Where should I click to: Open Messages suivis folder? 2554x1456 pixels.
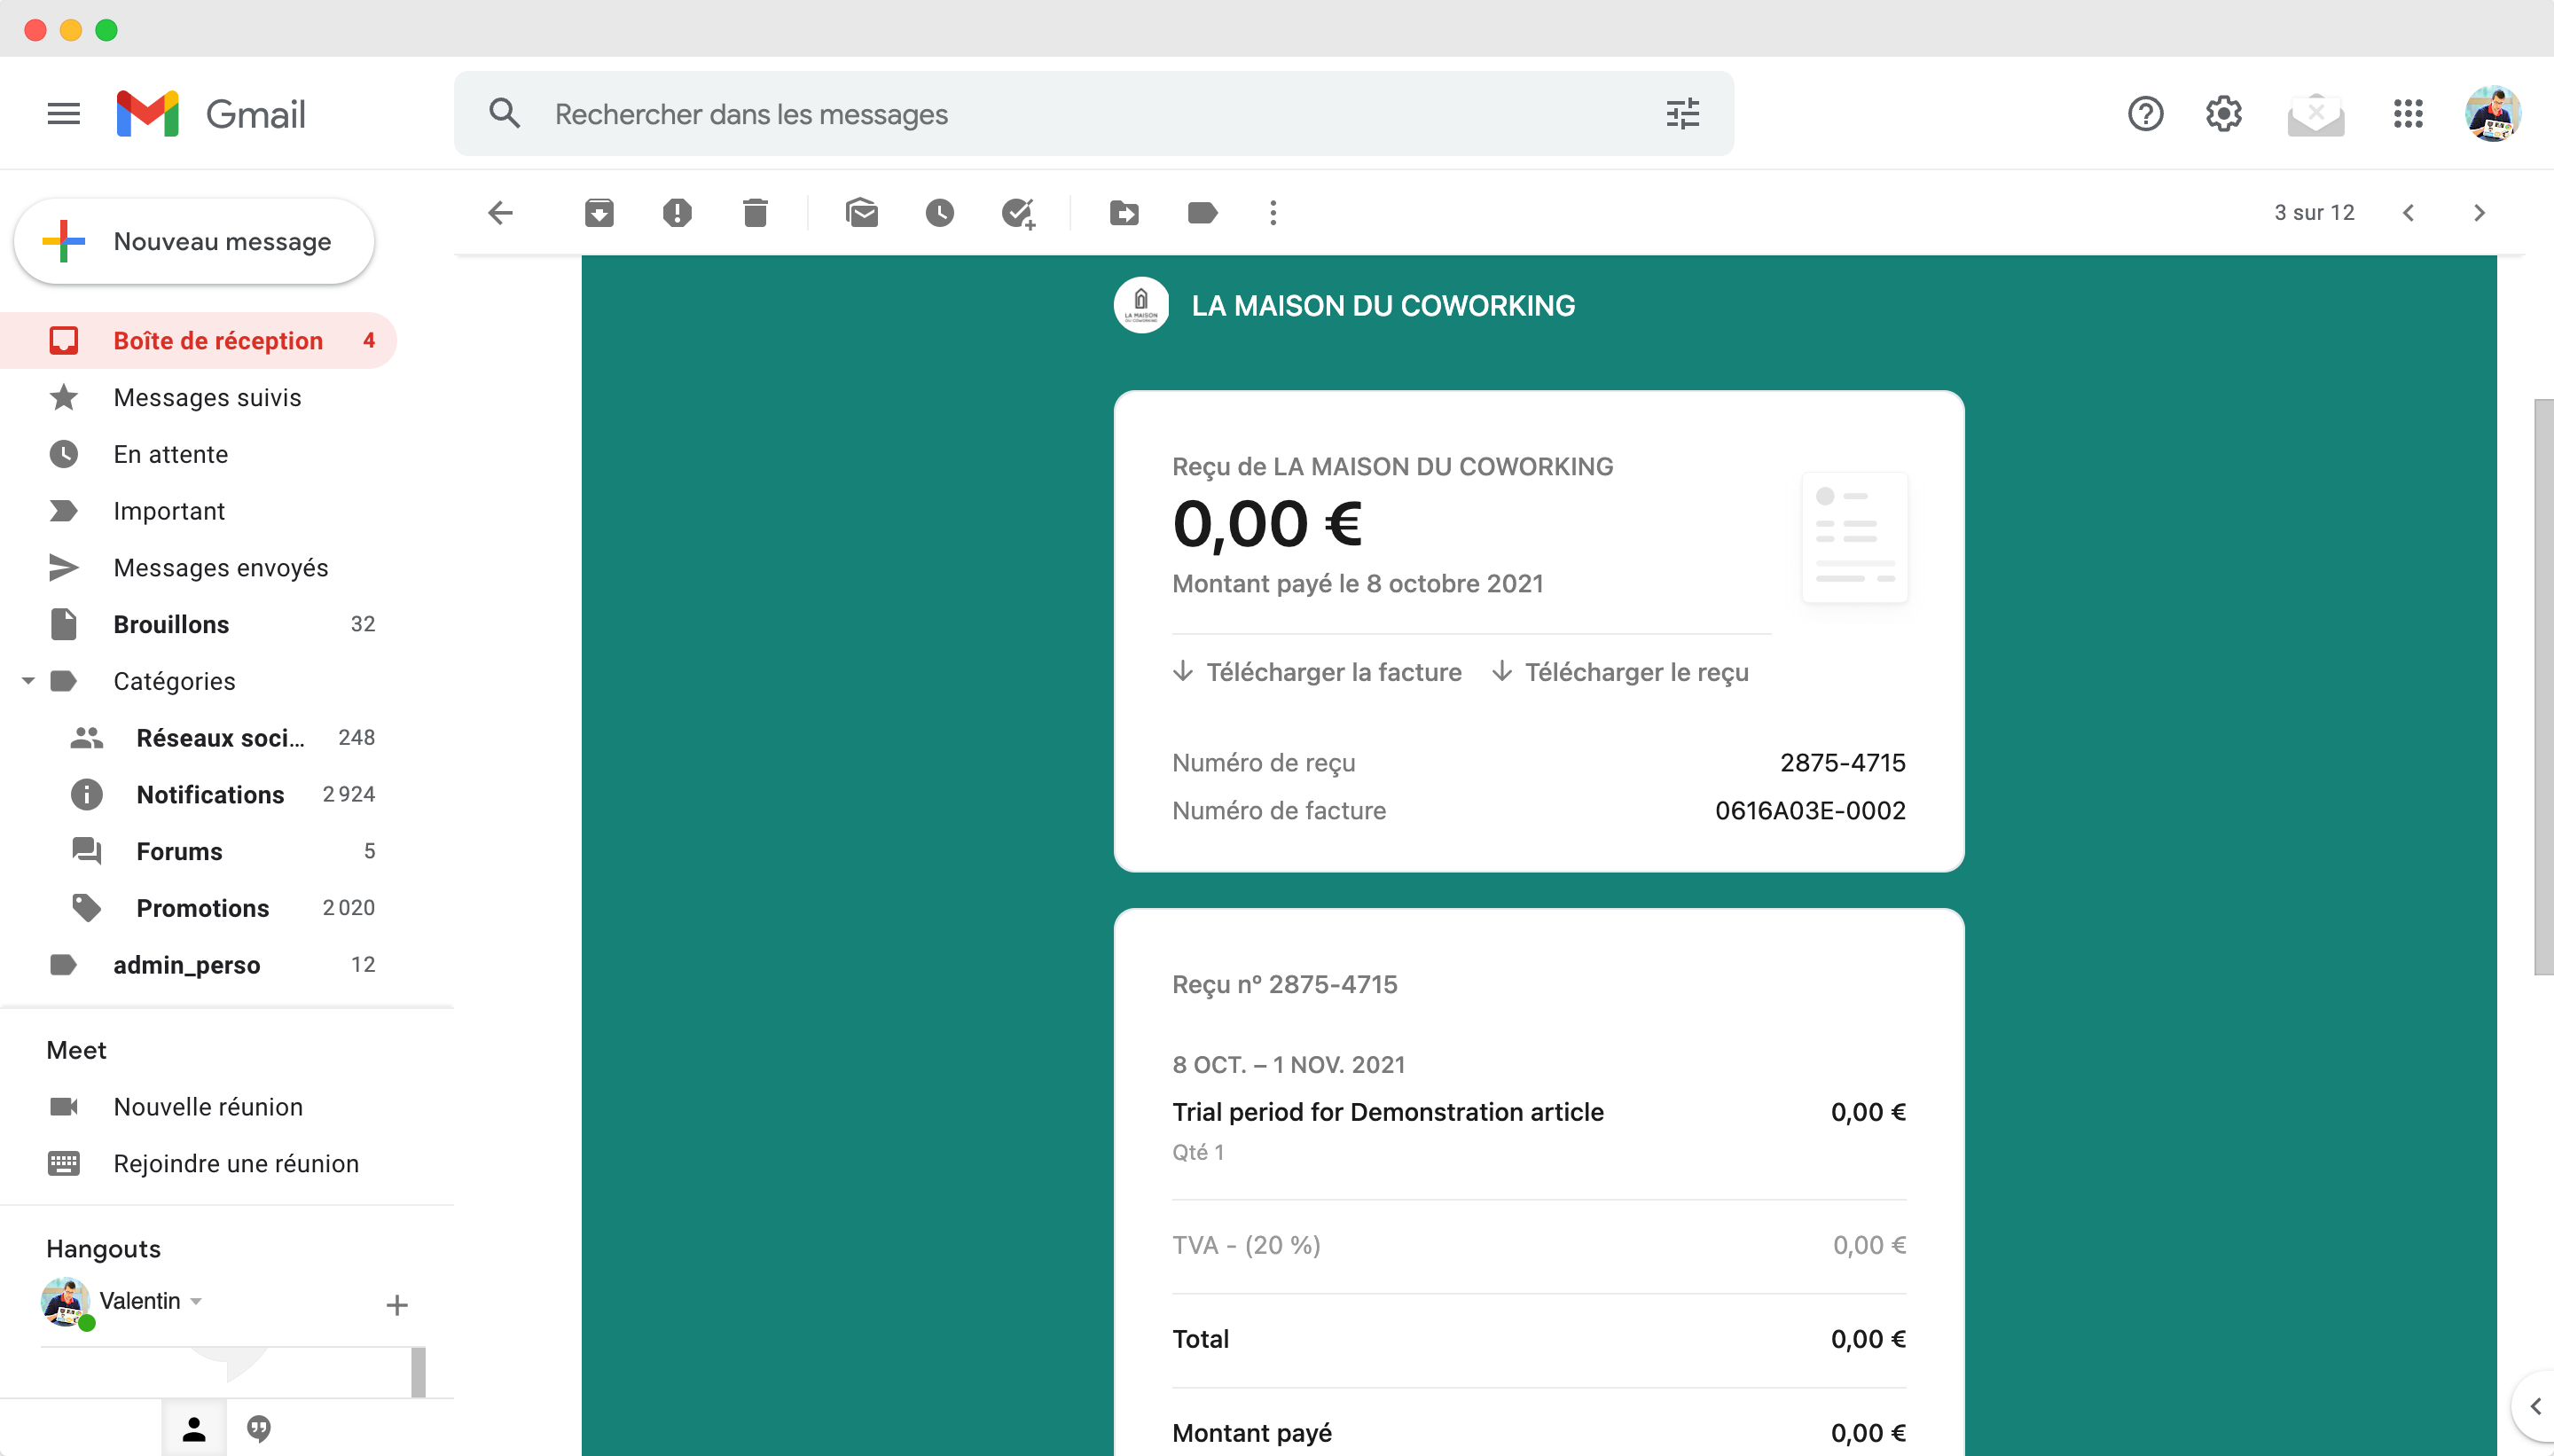[x=198, y=398]
